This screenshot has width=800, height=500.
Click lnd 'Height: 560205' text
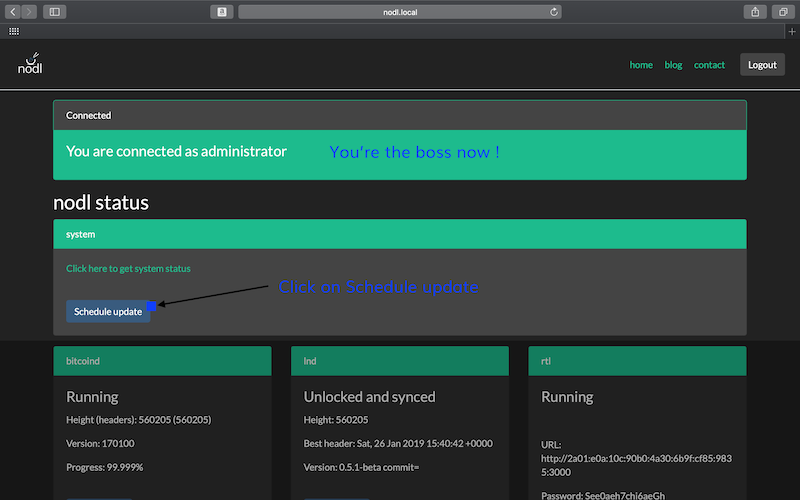click(x=336, y=420)
